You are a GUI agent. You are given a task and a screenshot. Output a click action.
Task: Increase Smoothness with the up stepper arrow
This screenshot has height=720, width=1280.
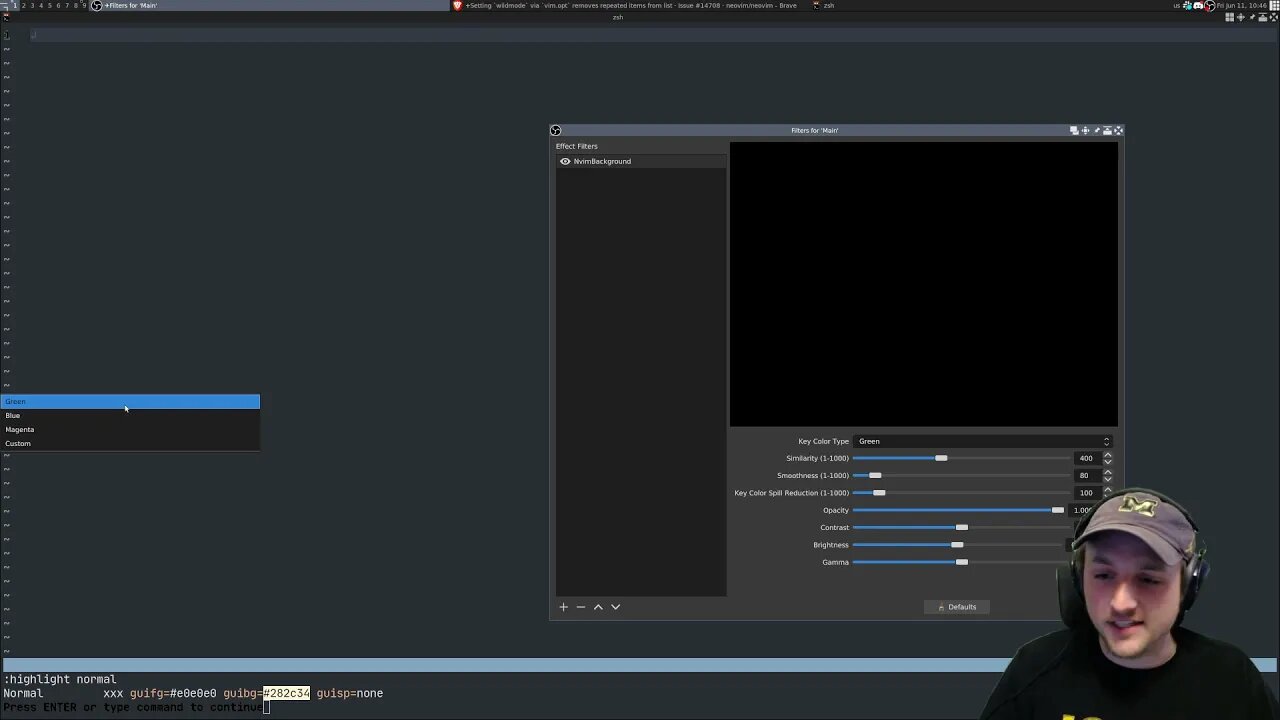click(x=1107, y=472)
